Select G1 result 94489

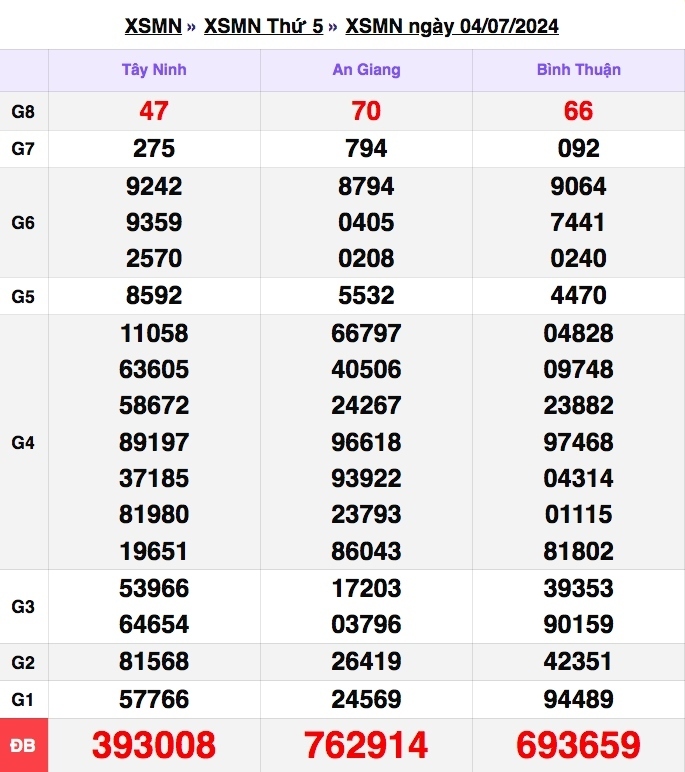(578, 699)
